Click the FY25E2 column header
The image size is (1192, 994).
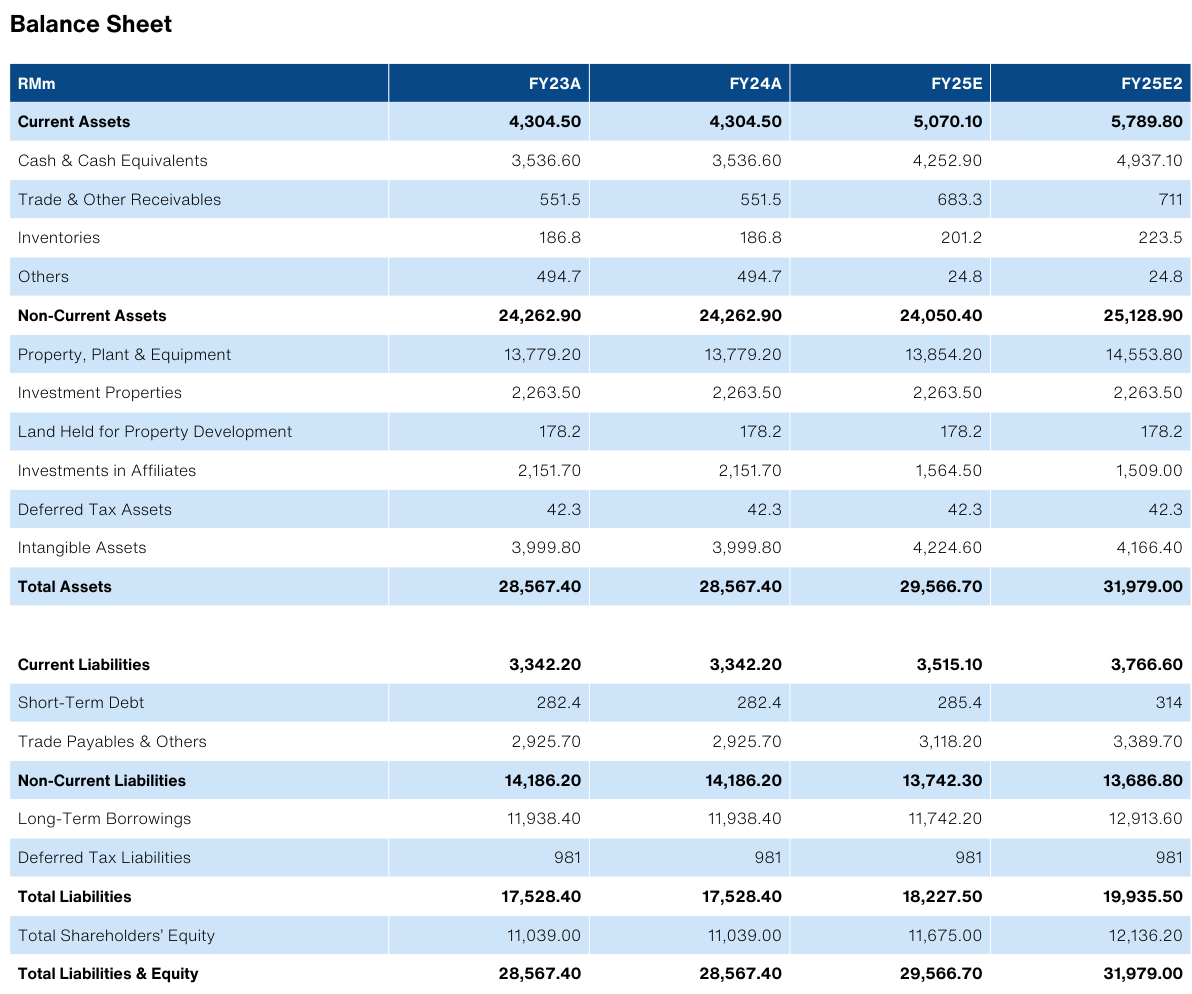[x=1151, y=84]
